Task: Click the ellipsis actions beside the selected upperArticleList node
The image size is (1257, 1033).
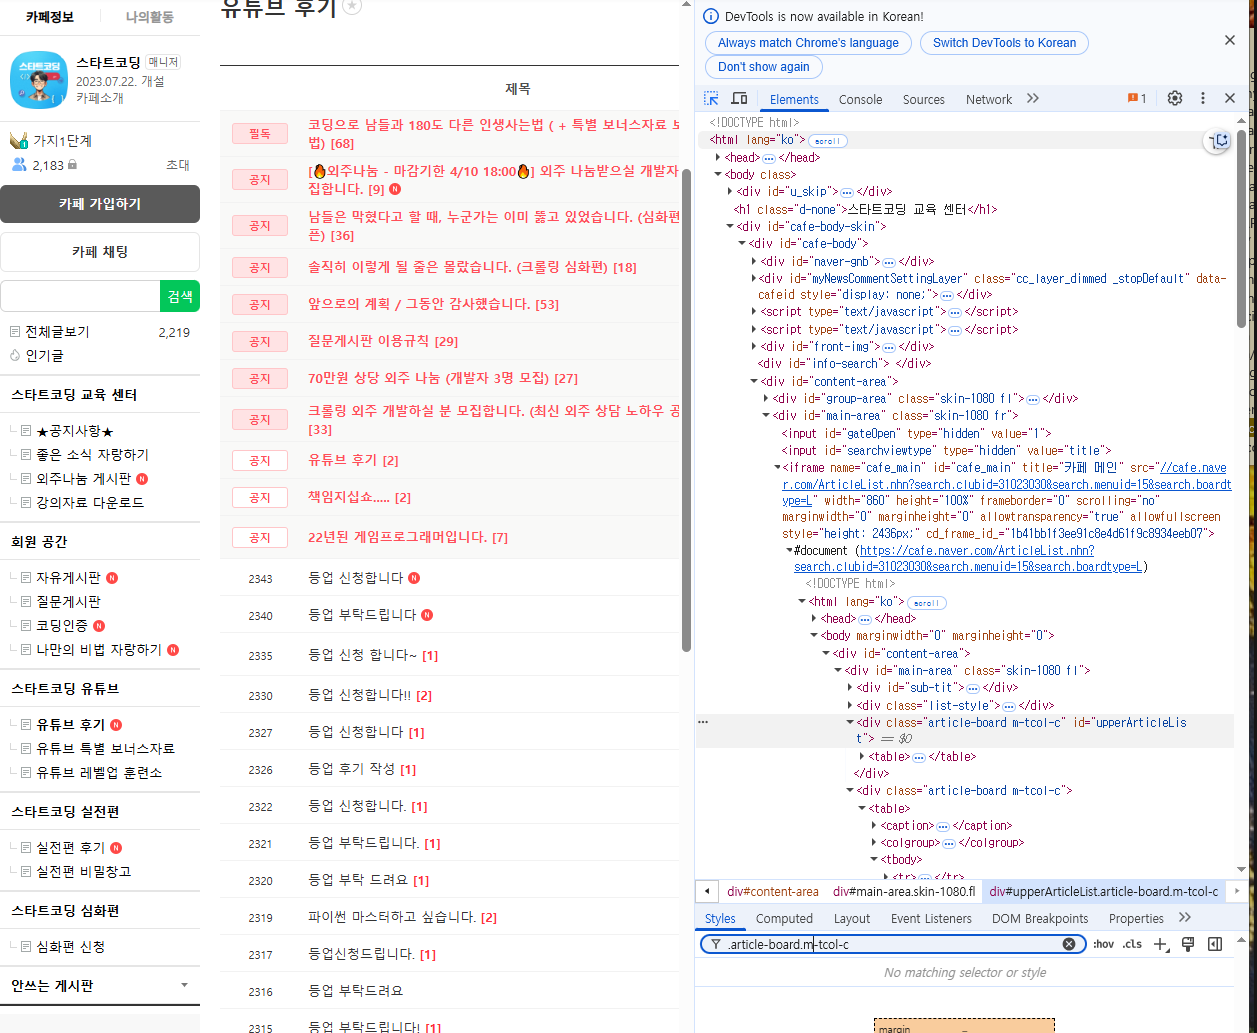Action: point(703,722)
